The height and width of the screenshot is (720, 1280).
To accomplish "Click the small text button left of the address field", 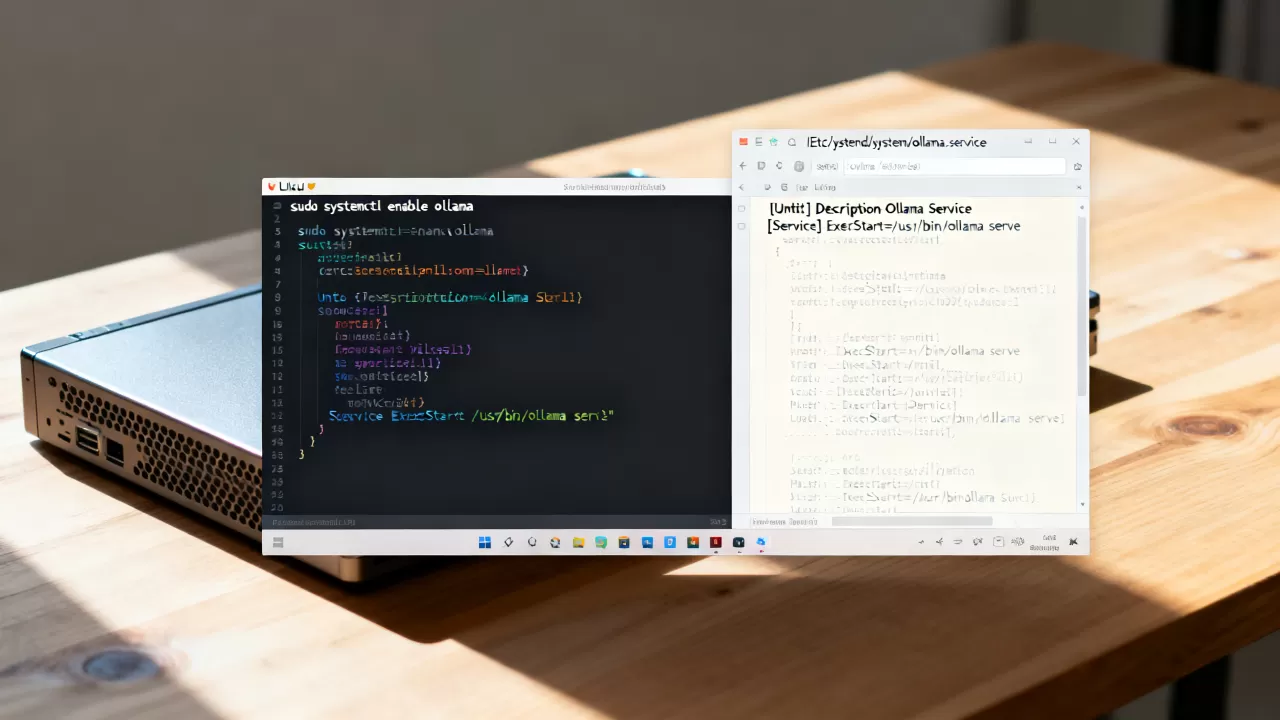I will (826, 166).
